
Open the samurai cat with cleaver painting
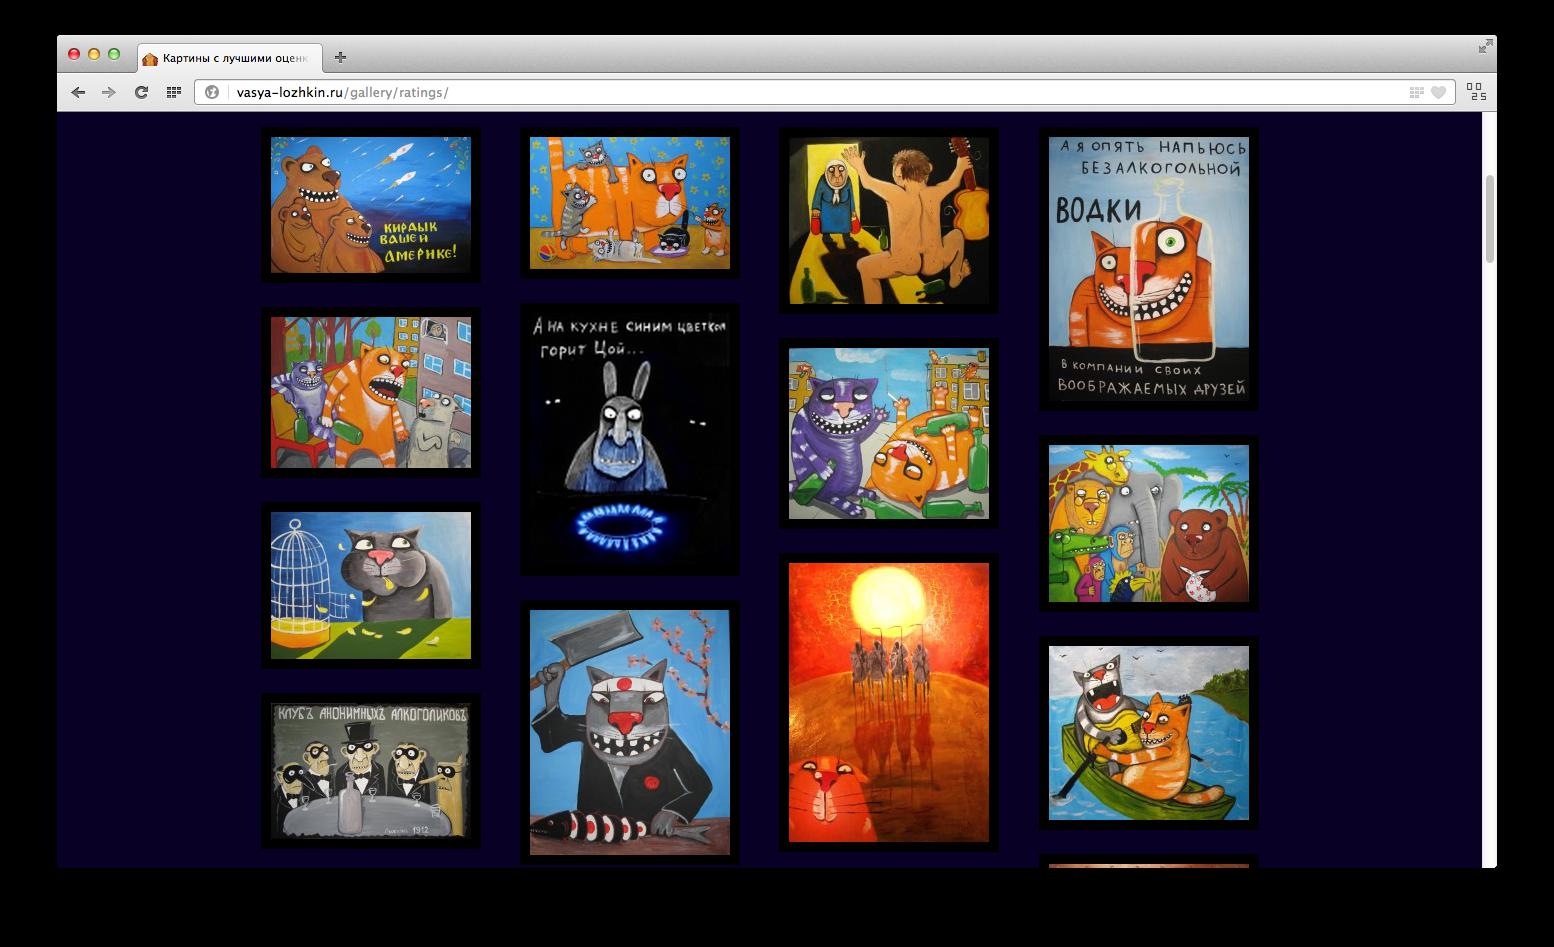click(x=630, y=732)
